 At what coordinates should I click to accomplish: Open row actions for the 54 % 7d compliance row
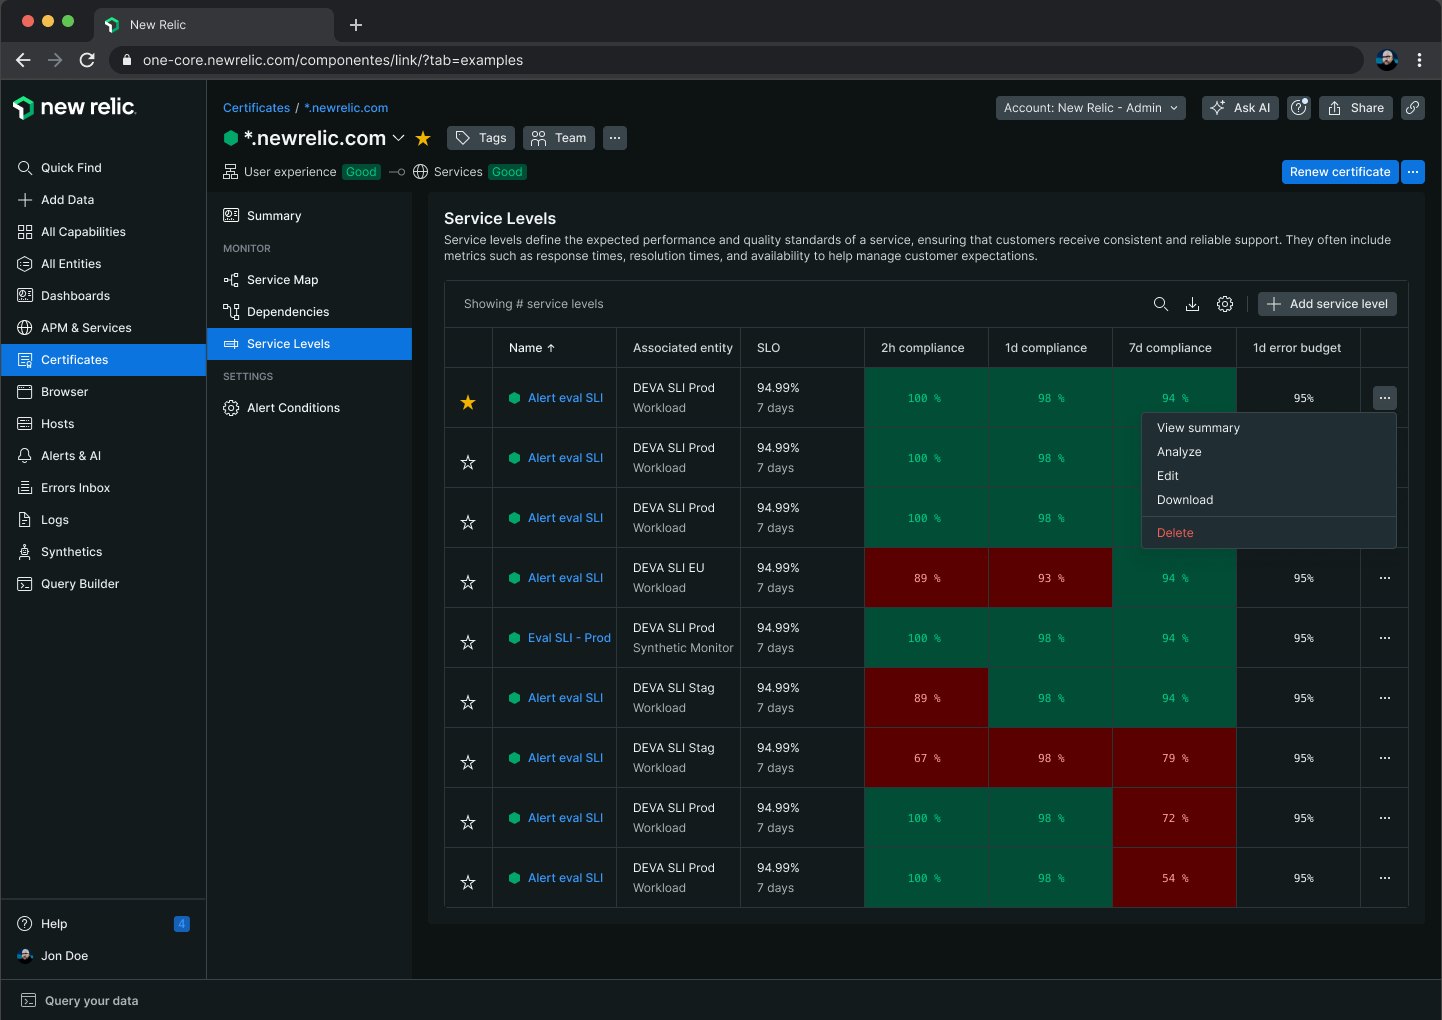point(1385,878)
